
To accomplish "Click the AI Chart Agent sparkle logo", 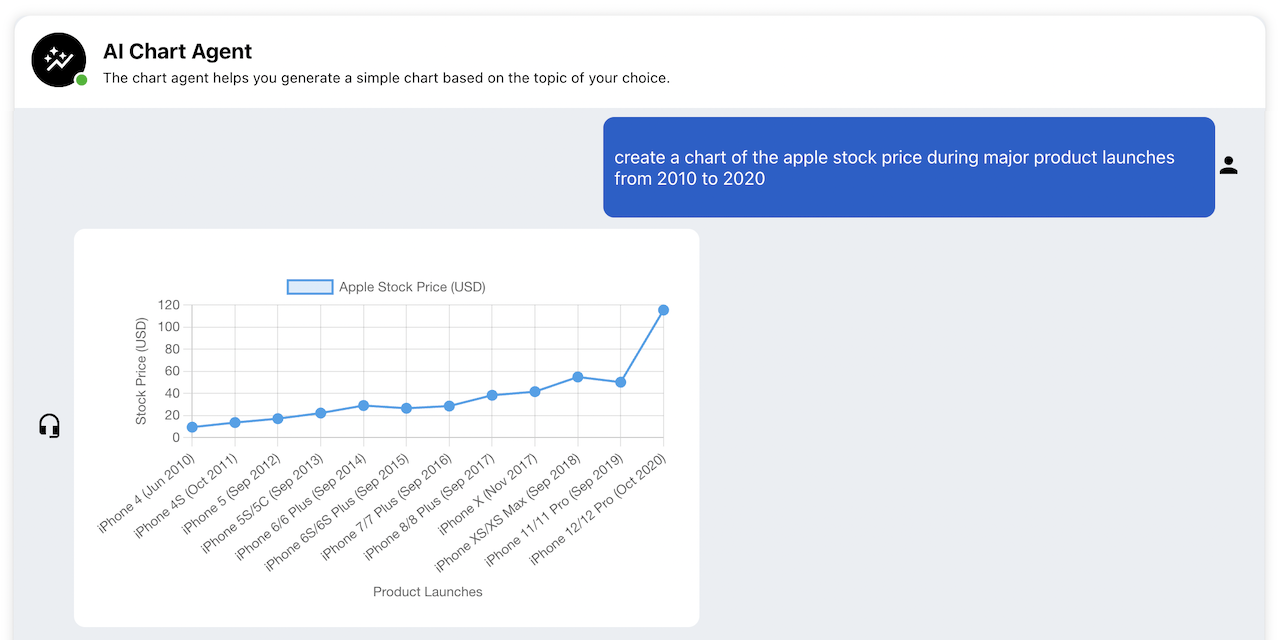I will coord(58,60).
